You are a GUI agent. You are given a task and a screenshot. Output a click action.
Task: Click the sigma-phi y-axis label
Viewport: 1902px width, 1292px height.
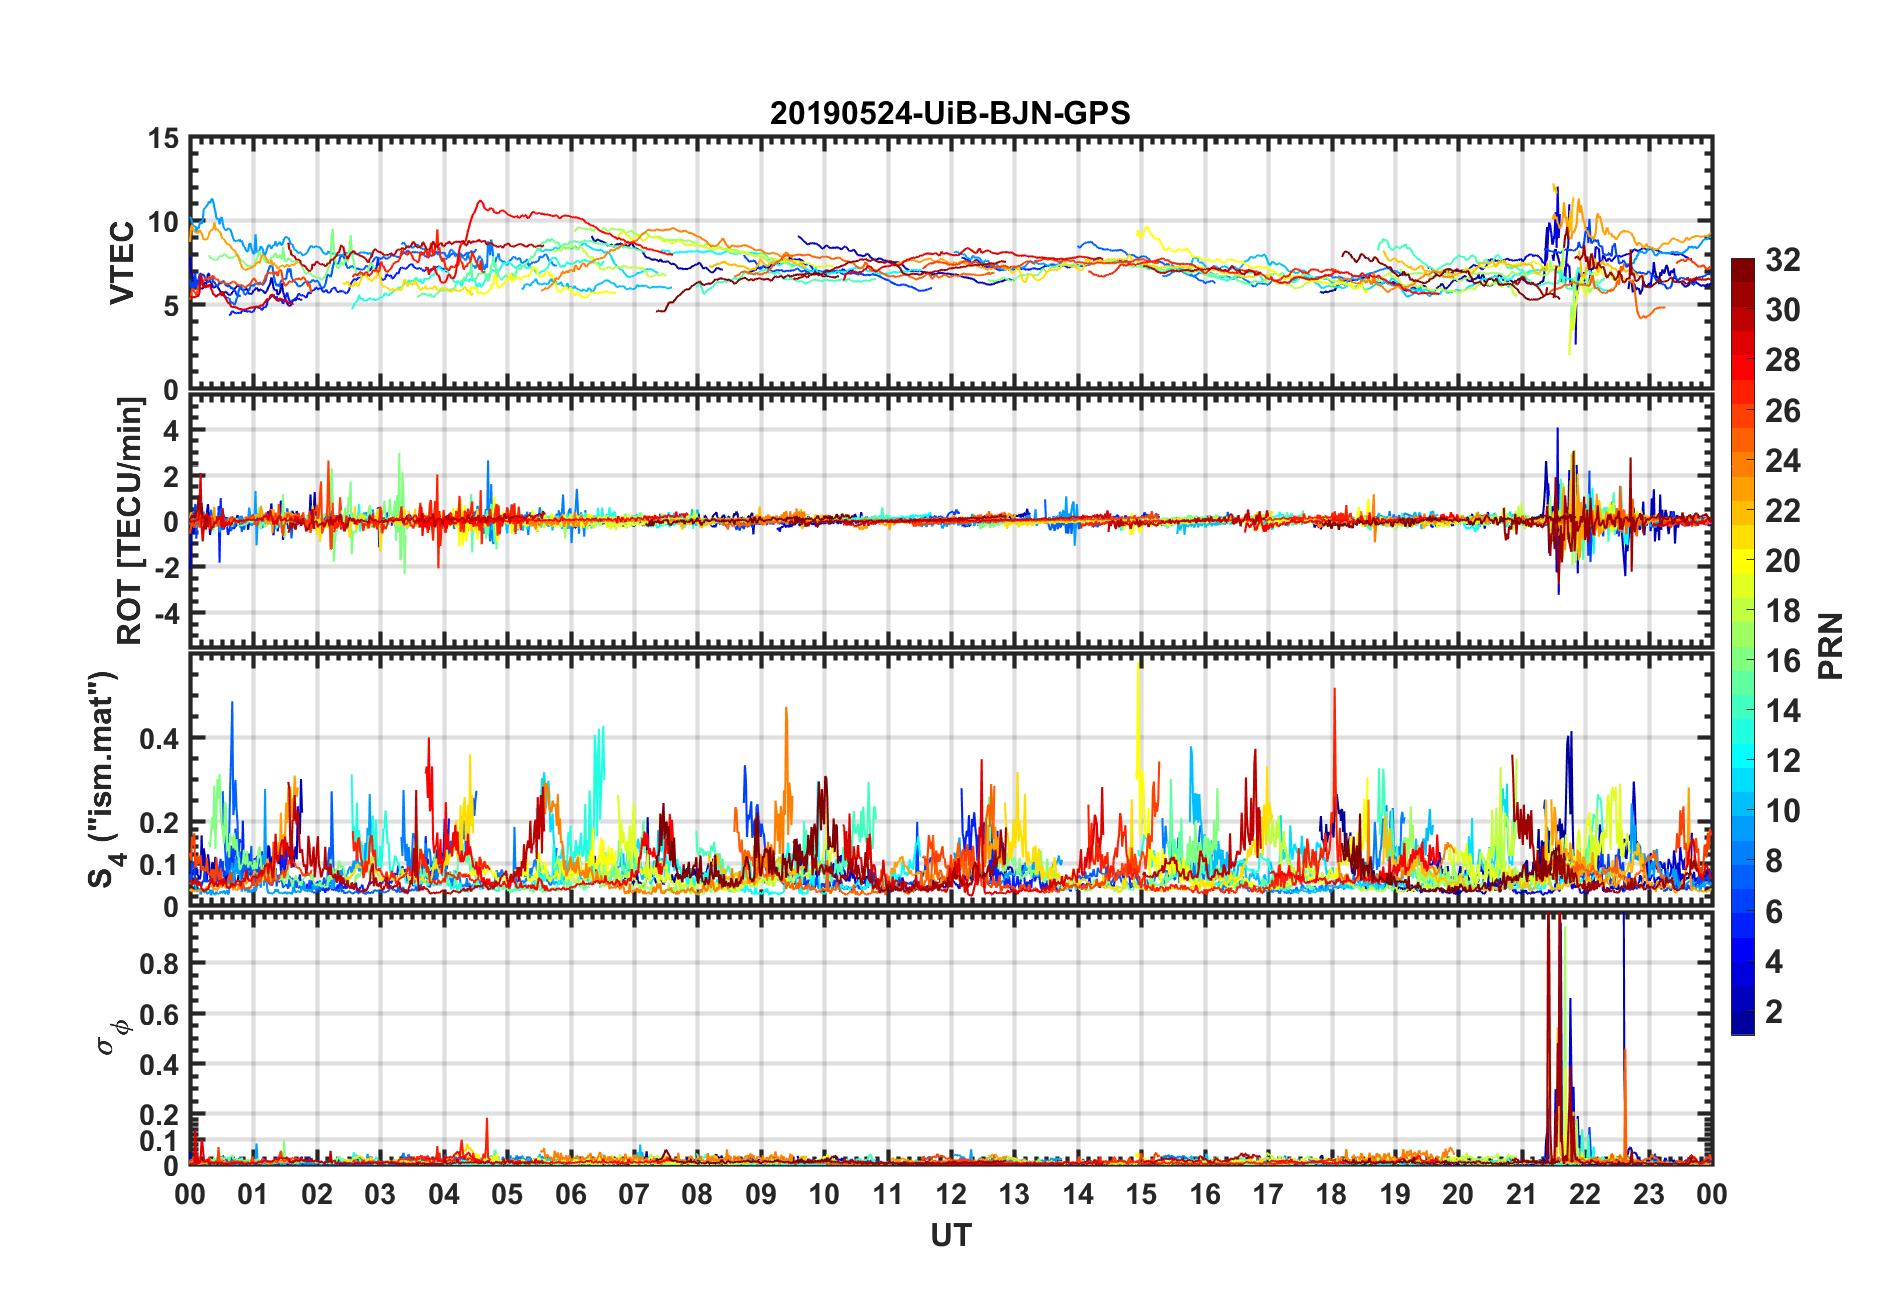coord(113,1037)
